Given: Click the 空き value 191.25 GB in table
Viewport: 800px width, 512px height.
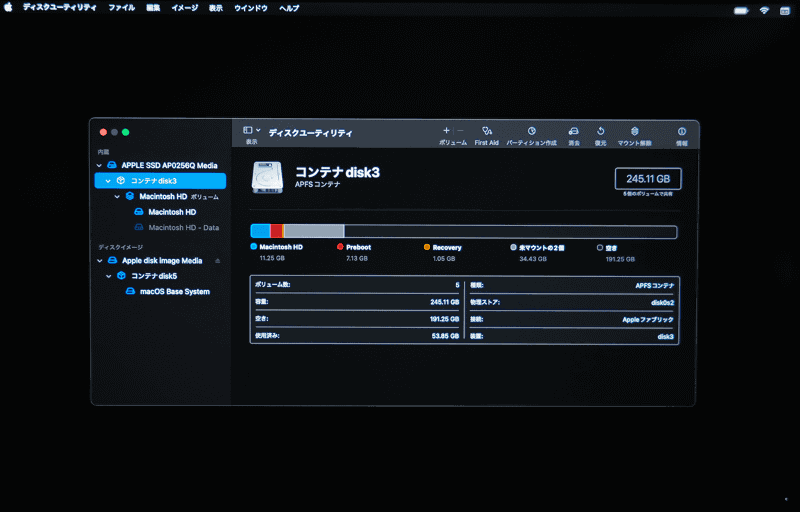Looking at the screenshot, I should (444, 319).
